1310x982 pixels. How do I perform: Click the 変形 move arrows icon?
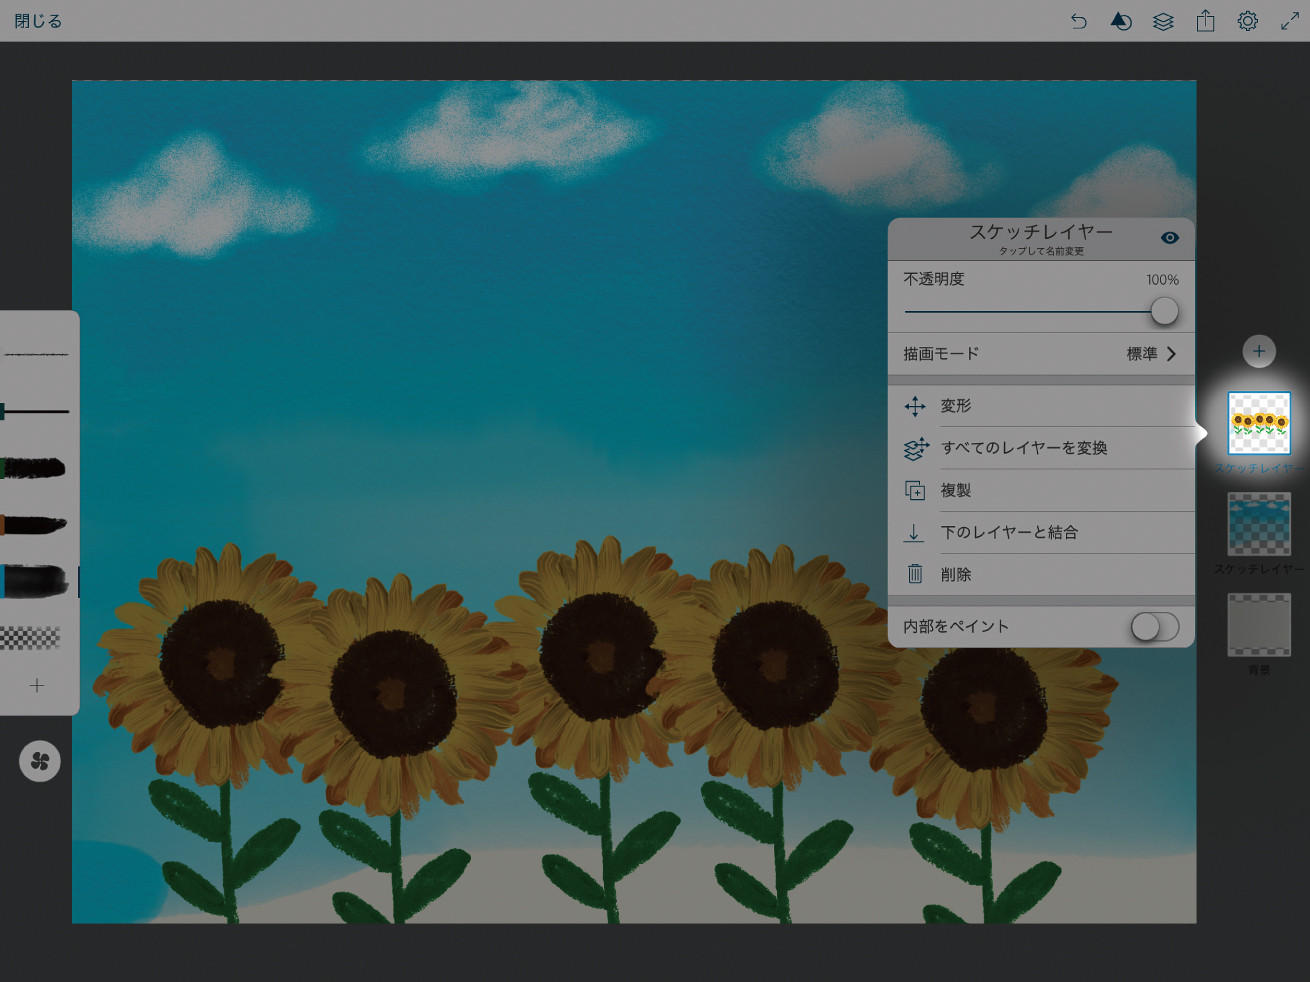pos(915,406)
